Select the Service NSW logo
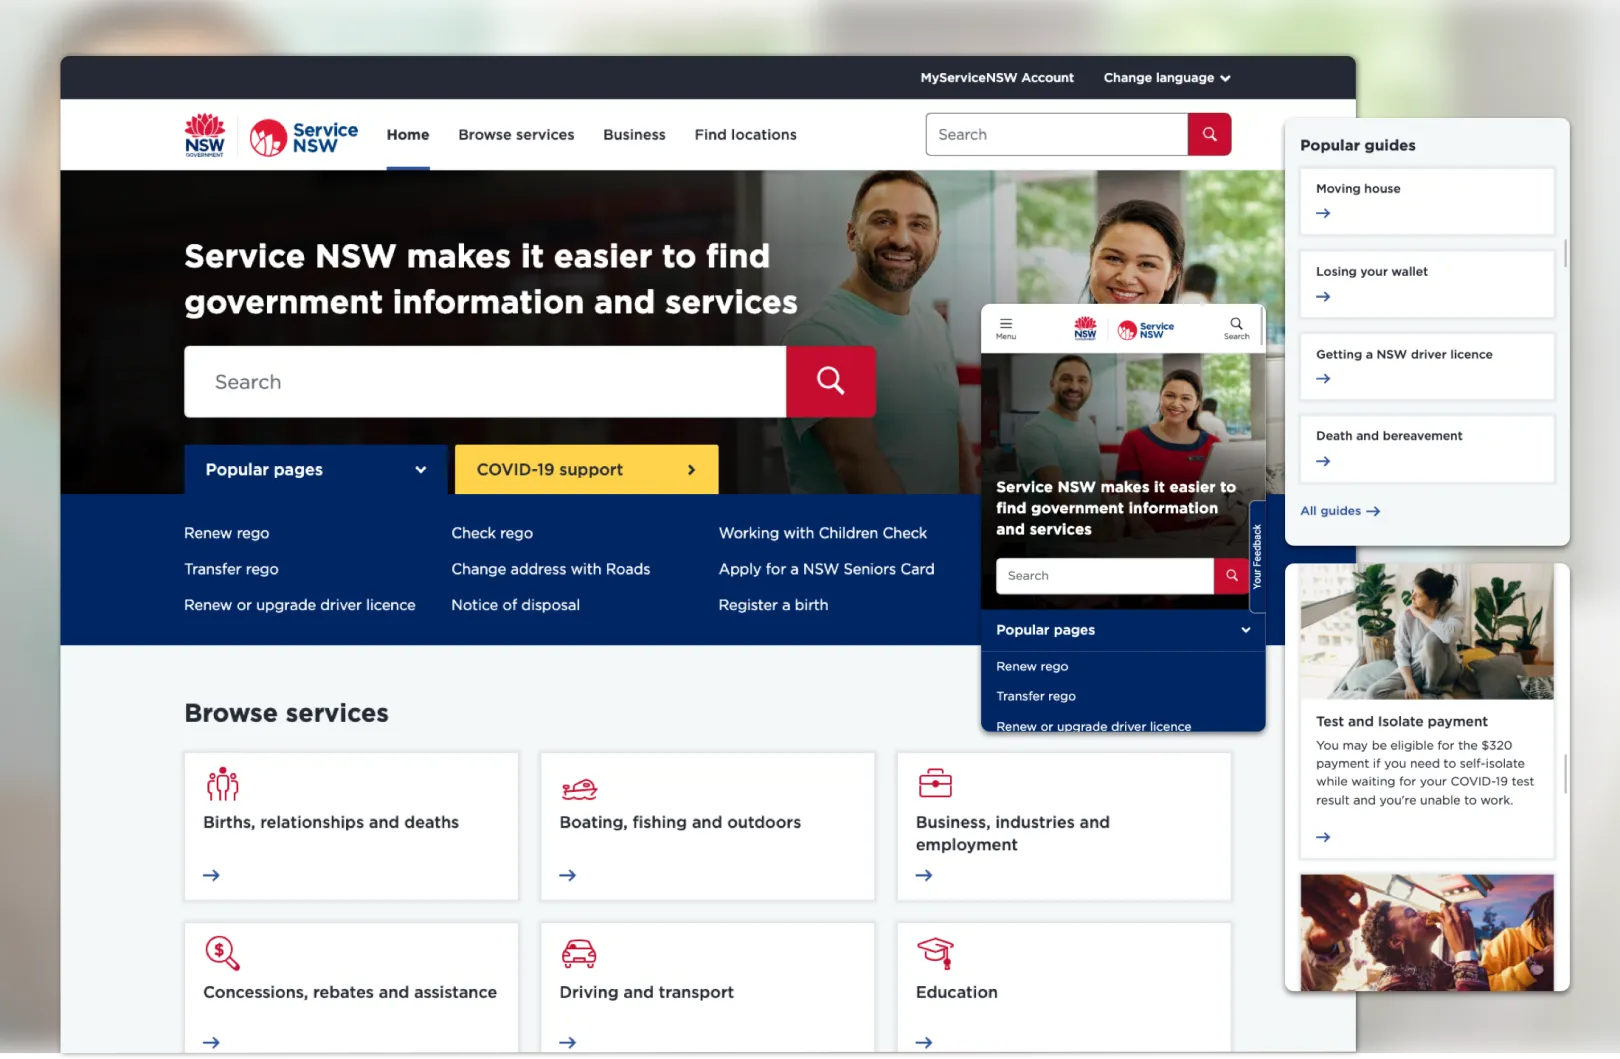This screenshot has width=1620, height=1059. coord(303,135)
